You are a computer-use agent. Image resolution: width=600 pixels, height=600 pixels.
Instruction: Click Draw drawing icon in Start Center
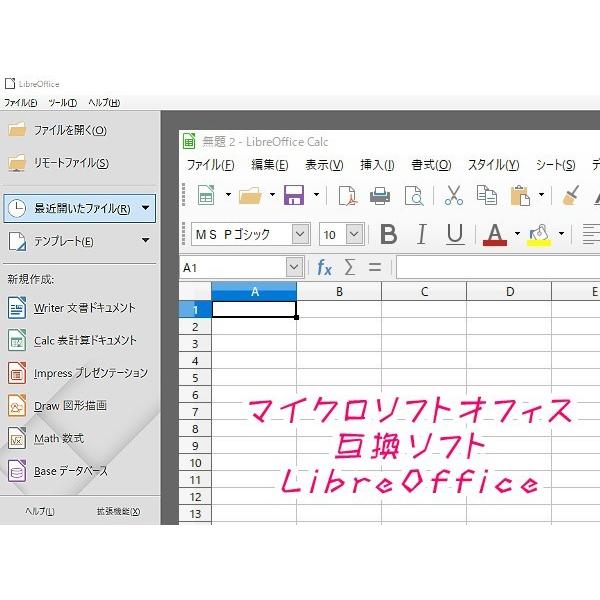(17, 406)
